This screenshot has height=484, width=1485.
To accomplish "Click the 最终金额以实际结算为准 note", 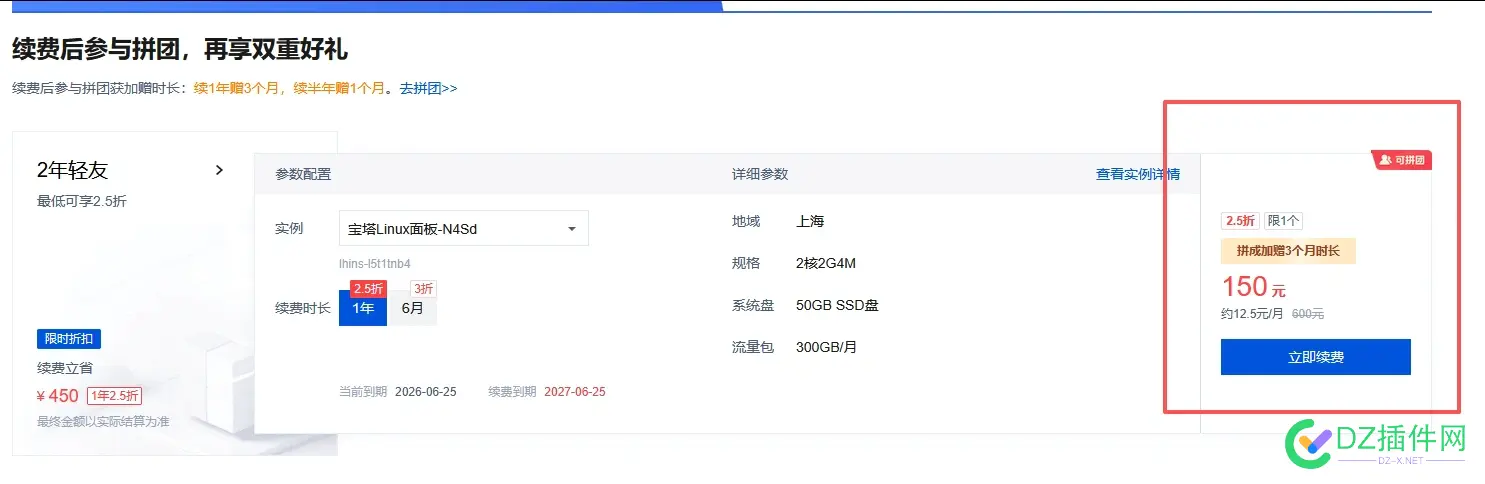I will 103,421.
